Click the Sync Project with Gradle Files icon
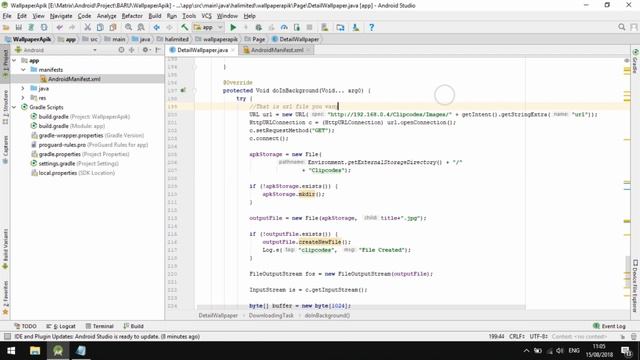This screenshot has height=360, width=640. (340, 27)
